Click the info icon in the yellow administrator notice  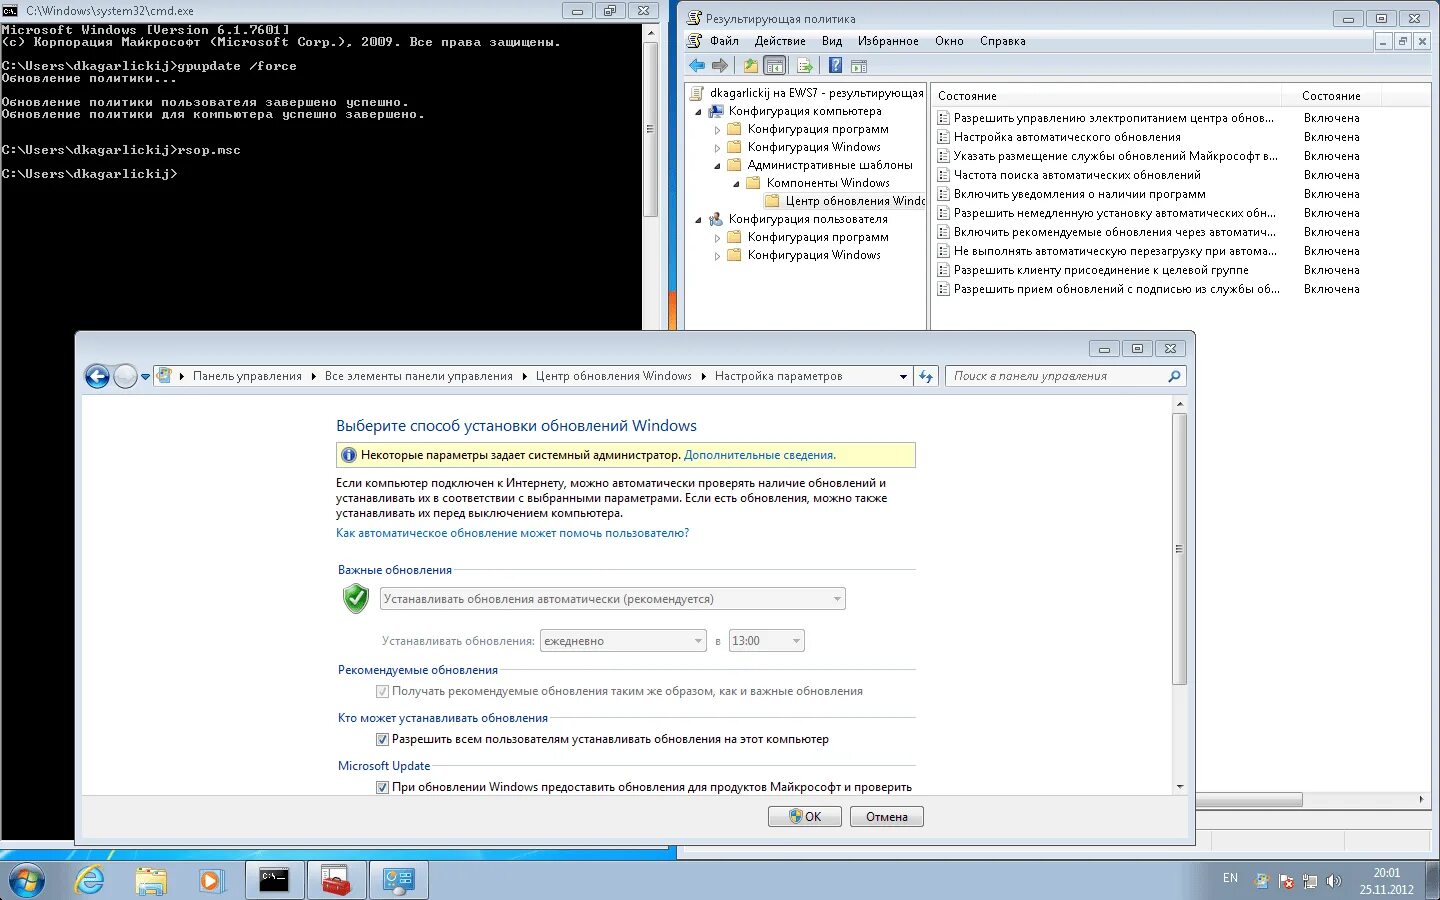(x=348, y=455)
